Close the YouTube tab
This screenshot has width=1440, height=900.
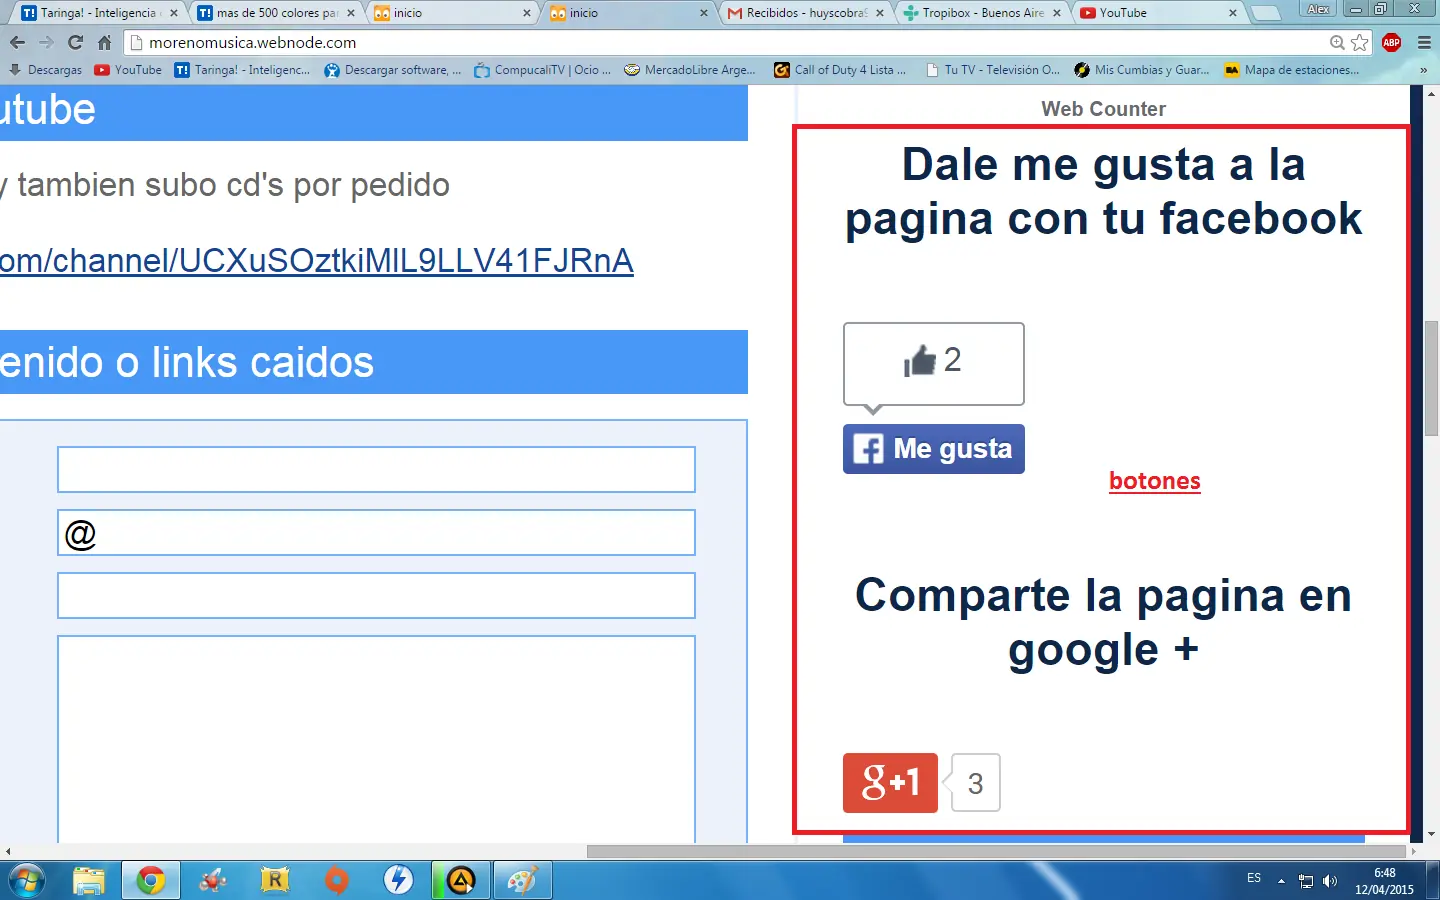1233,13
